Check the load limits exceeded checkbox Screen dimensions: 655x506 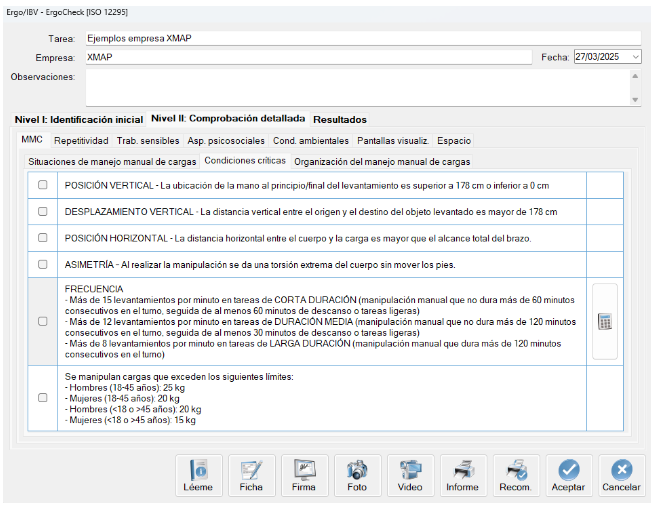coord(43,398)
